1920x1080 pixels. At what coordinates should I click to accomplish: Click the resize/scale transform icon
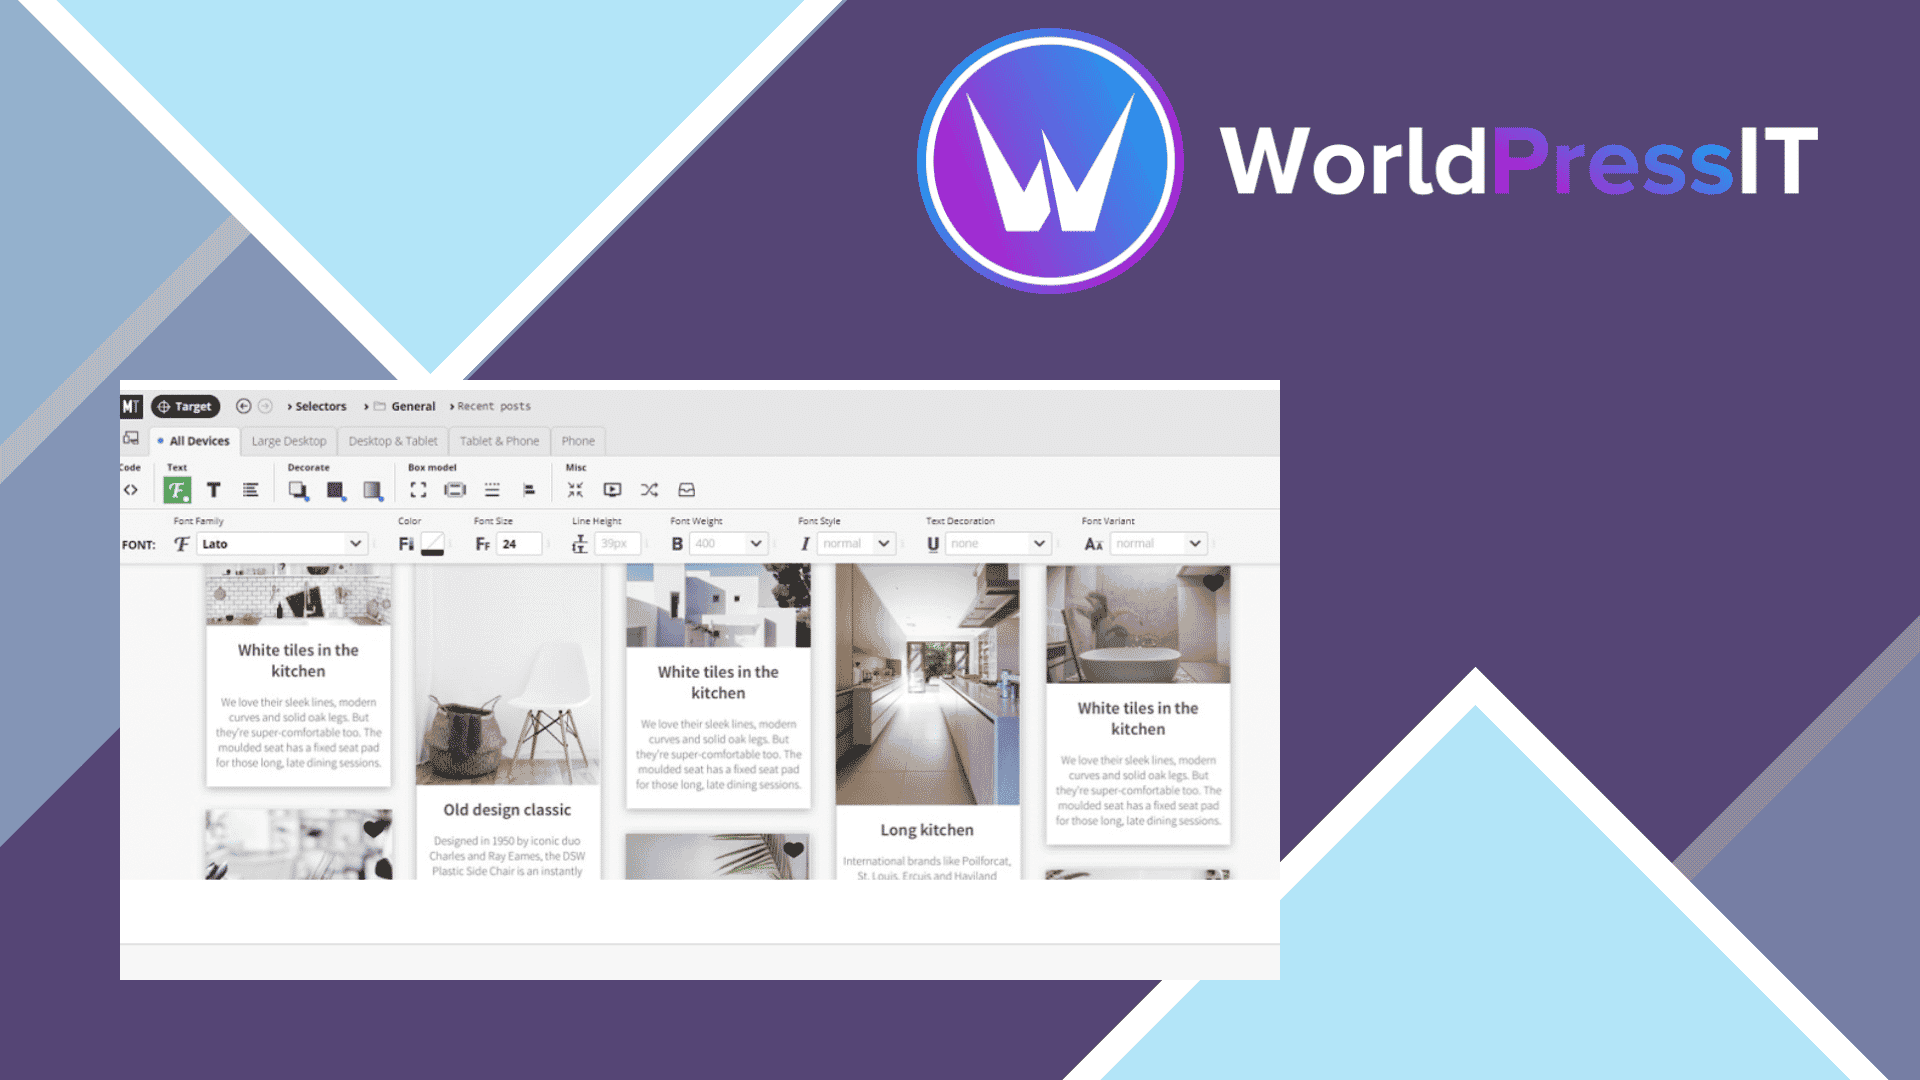[x=578, y=491]
